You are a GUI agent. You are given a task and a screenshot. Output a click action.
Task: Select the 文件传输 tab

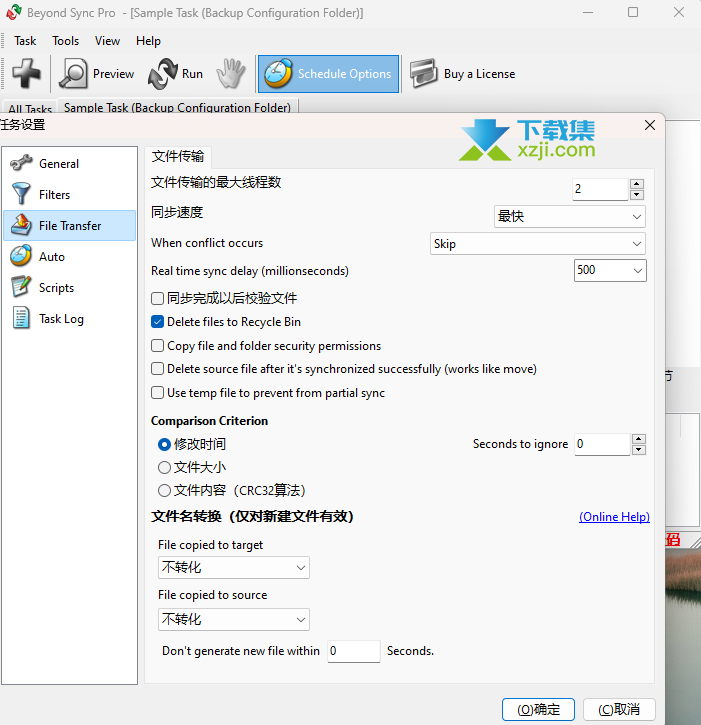(178, 156)
